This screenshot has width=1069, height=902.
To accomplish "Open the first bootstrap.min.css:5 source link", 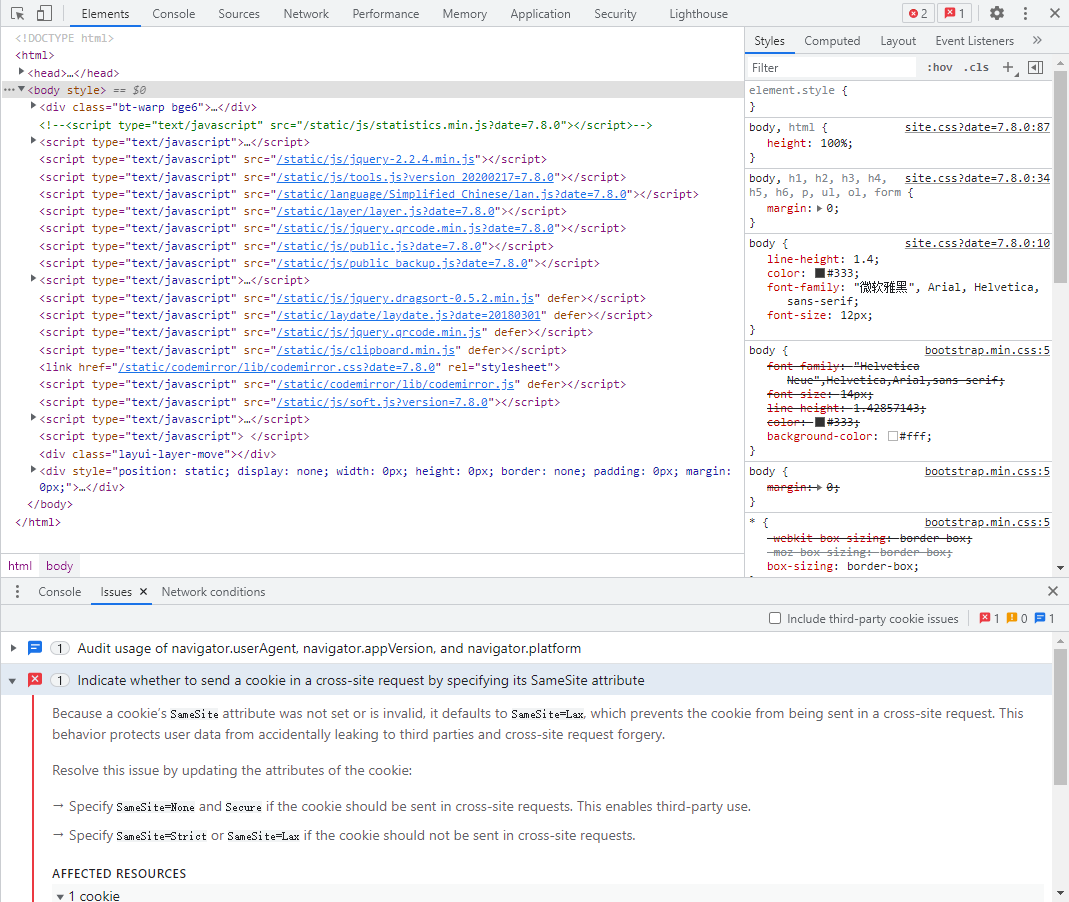I will (987, 350).
